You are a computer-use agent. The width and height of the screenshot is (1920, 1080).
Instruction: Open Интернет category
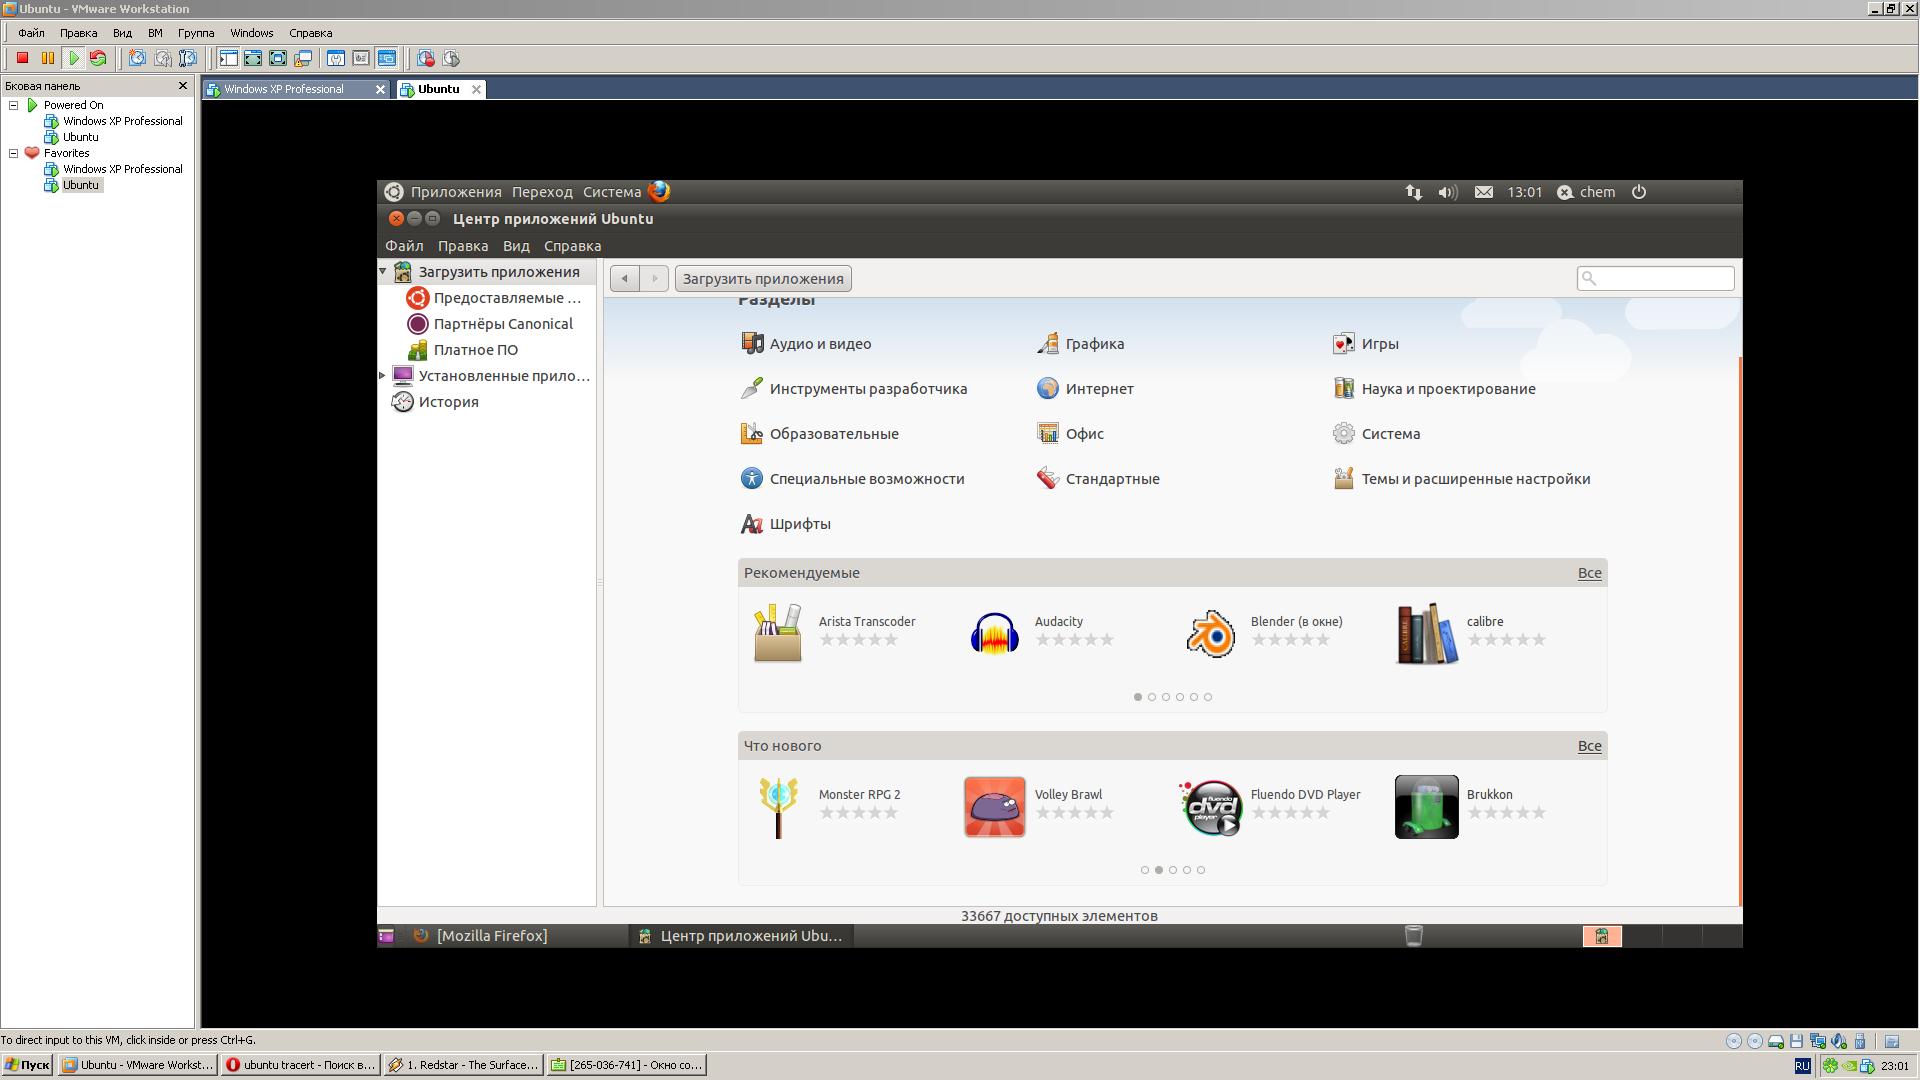click(1085, 389)
